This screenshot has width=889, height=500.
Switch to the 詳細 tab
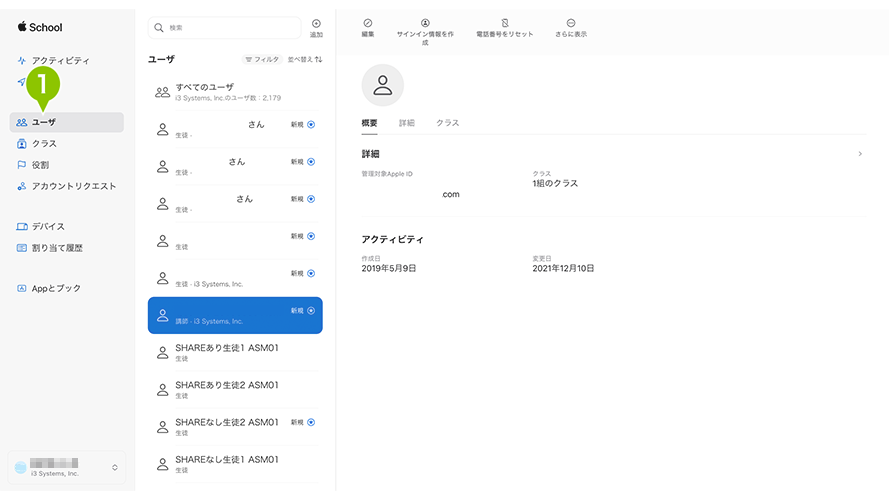407,123
